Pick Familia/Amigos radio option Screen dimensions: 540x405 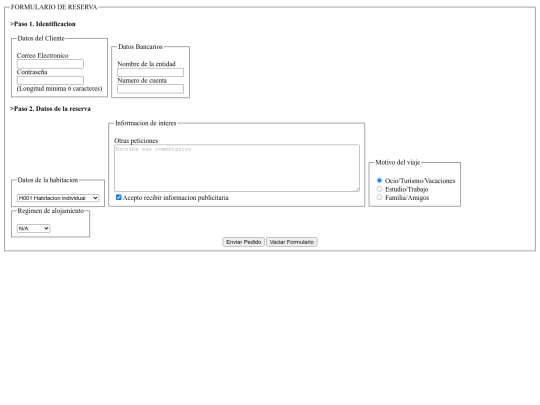(x=379, y=197)
